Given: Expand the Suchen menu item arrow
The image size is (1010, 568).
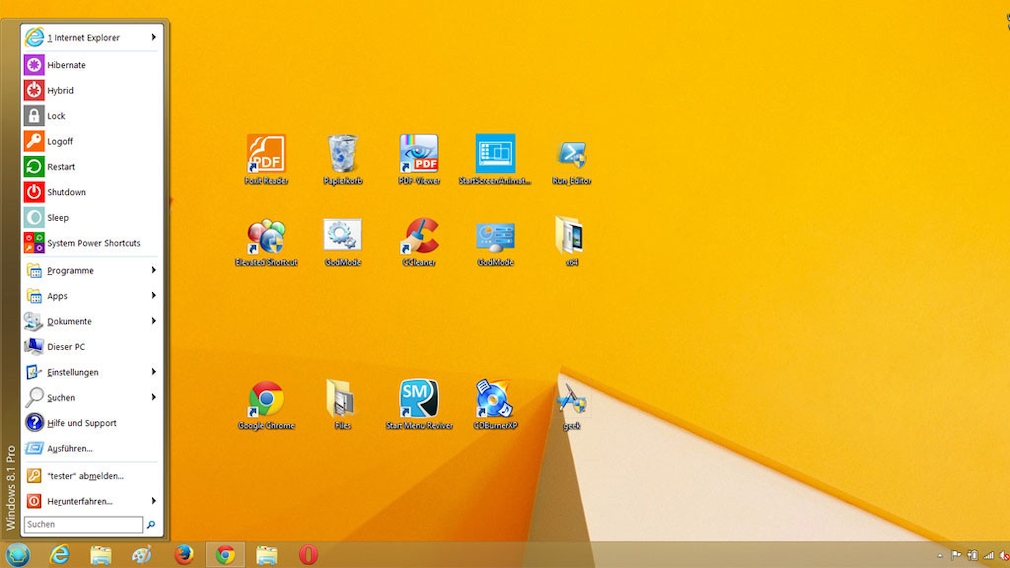Looking at the screenshot, I should pos(153,397).
